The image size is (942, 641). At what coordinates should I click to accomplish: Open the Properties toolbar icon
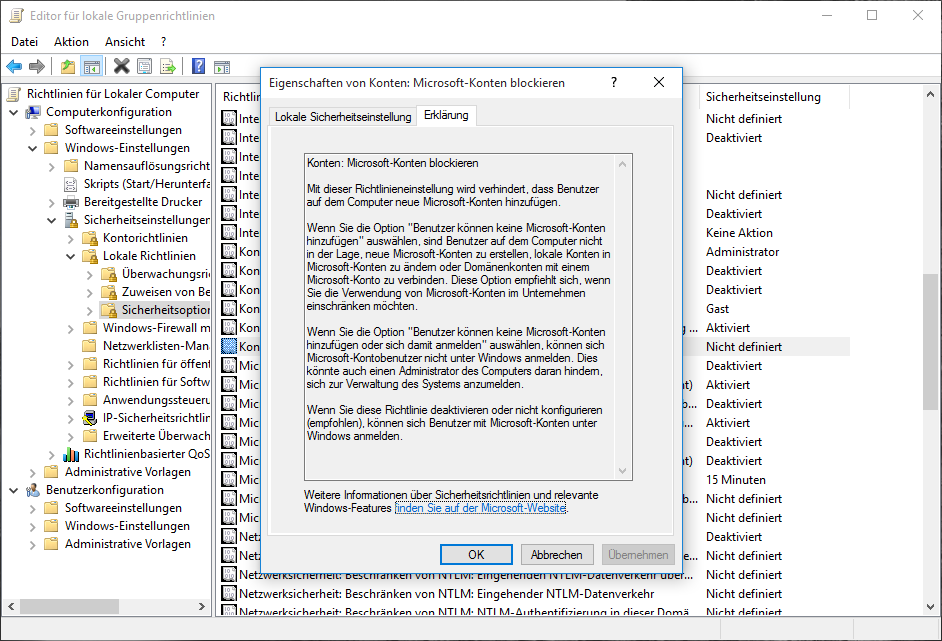coord(145,67)
